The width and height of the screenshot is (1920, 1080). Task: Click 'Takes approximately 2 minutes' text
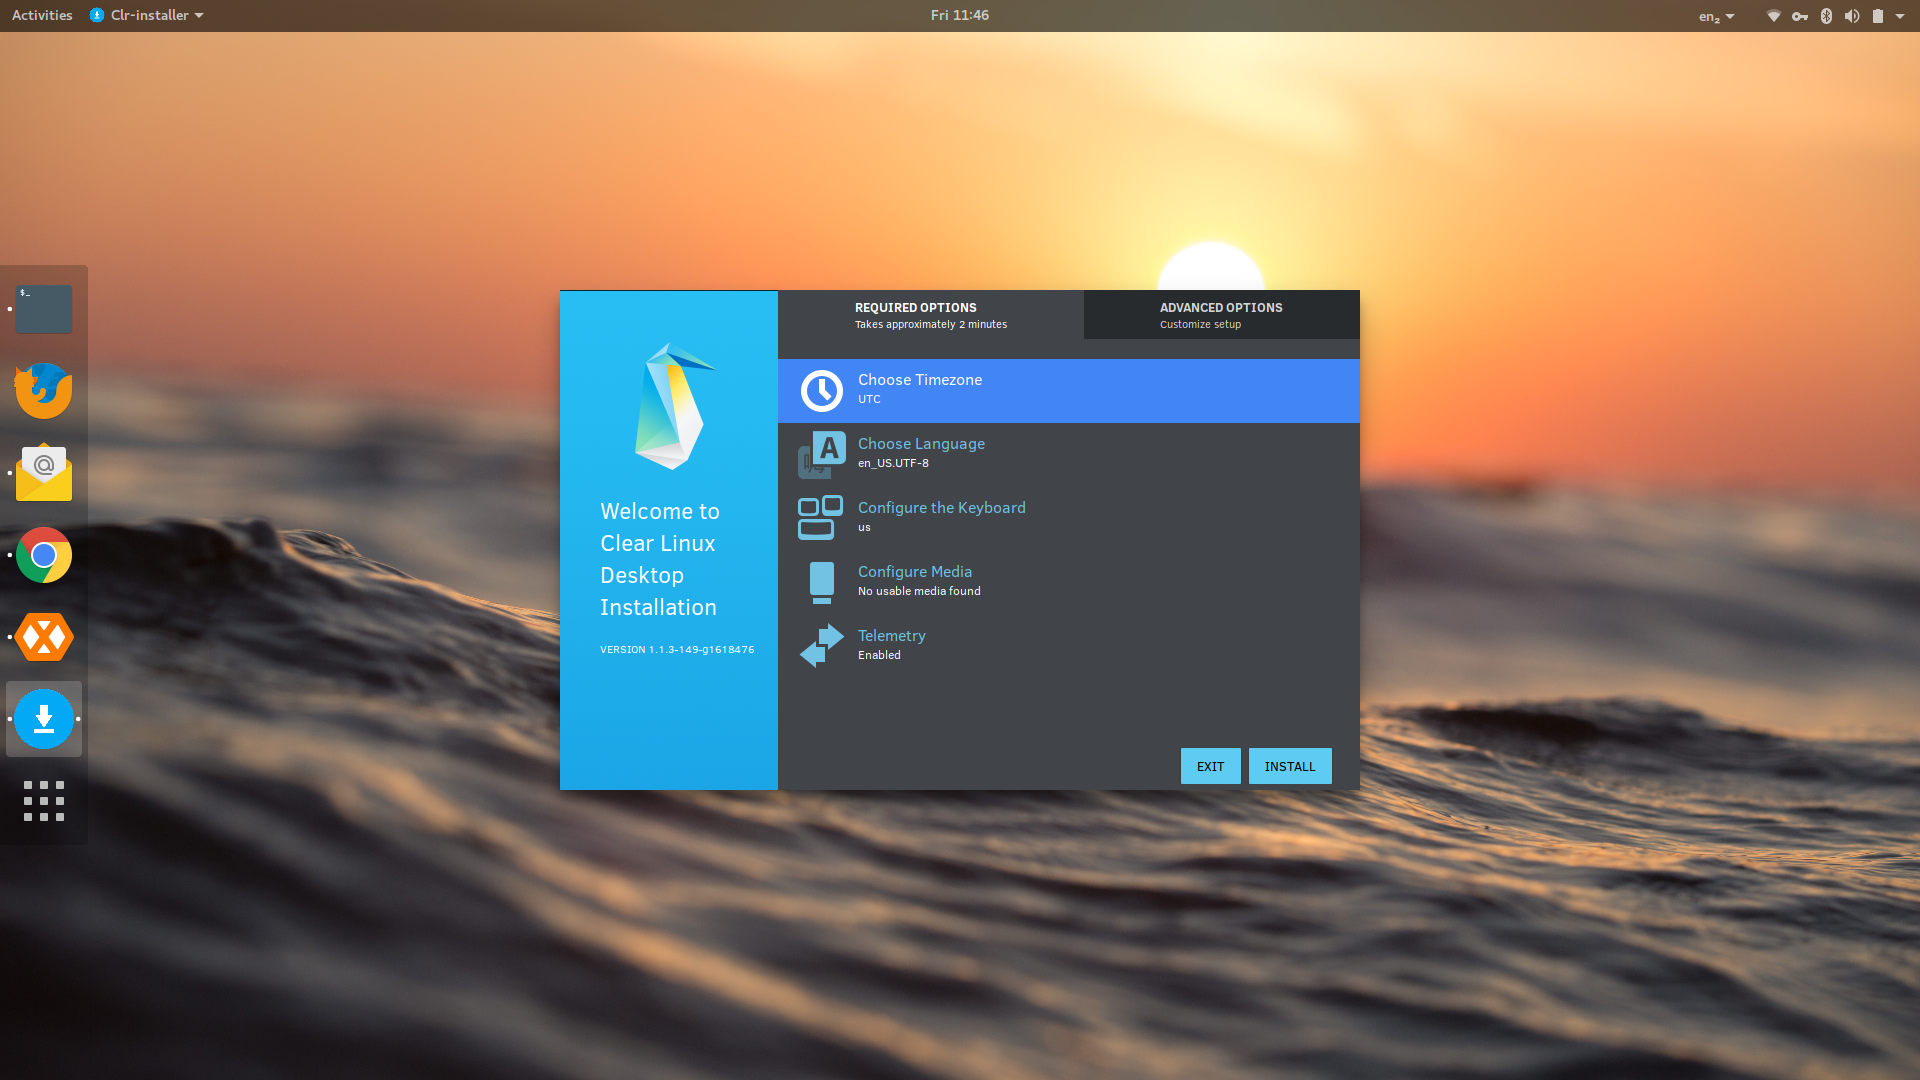(931, 324)
